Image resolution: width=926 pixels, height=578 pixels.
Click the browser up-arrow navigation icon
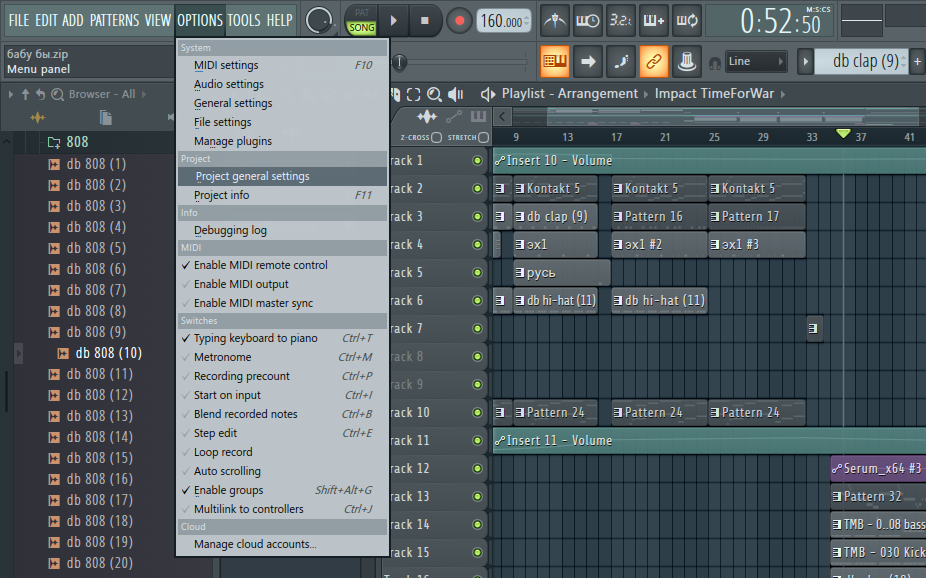(25, 94)
